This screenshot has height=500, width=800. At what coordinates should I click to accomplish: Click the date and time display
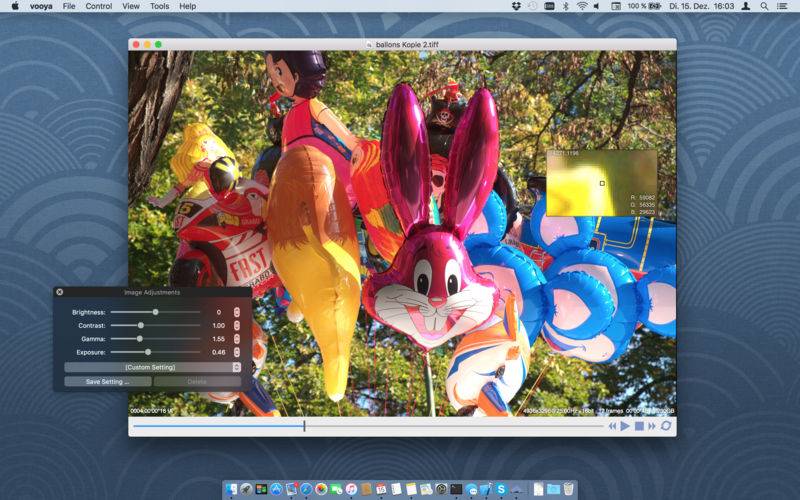[702, 6]
